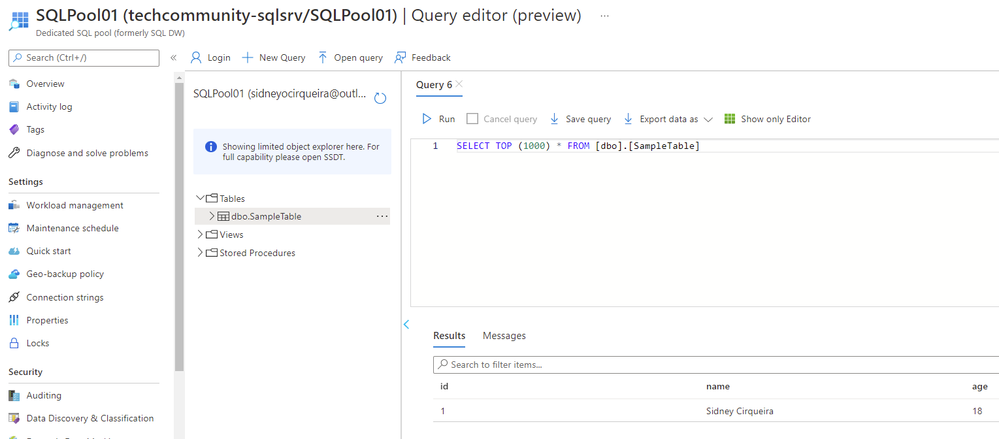Click the info icon in SSDT notice
The height and width of the screenshot is (439, 999).
211,147
